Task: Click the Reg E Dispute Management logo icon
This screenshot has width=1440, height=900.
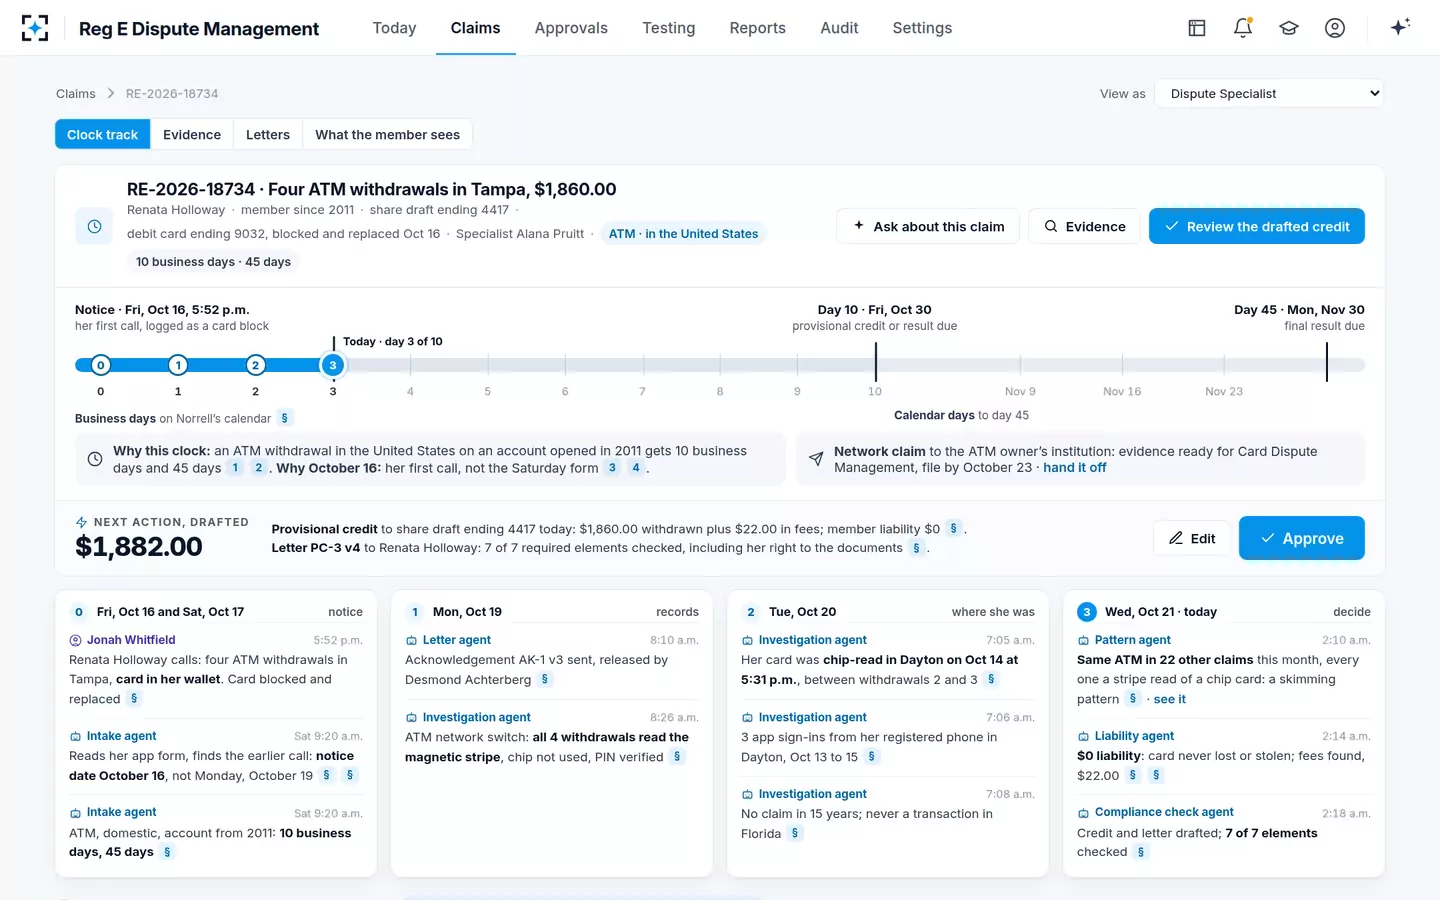Action: coord(35,28)
